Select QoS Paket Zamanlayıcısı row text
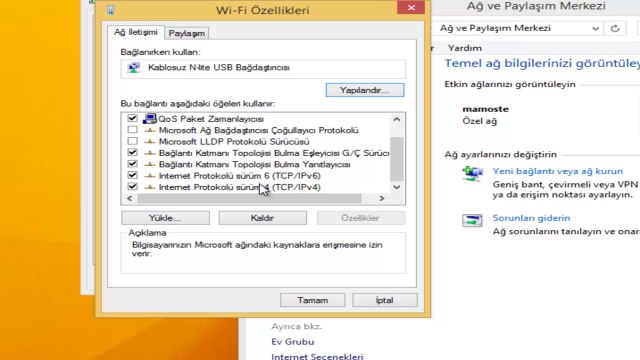The height and width of the screenshot is (360, 640). click(x=211, y=119)
